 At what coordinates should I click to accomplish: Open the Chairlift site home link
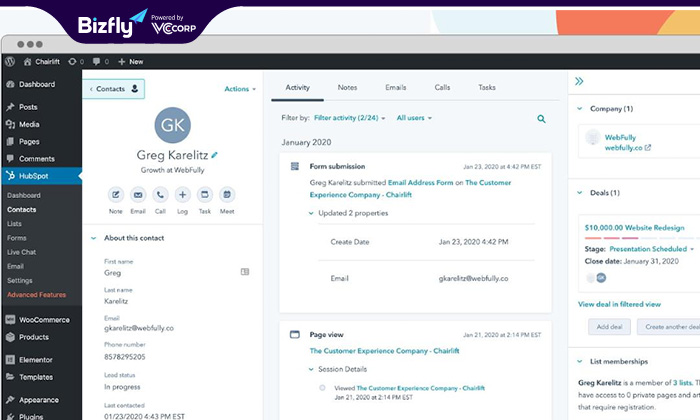click(42, 62)
